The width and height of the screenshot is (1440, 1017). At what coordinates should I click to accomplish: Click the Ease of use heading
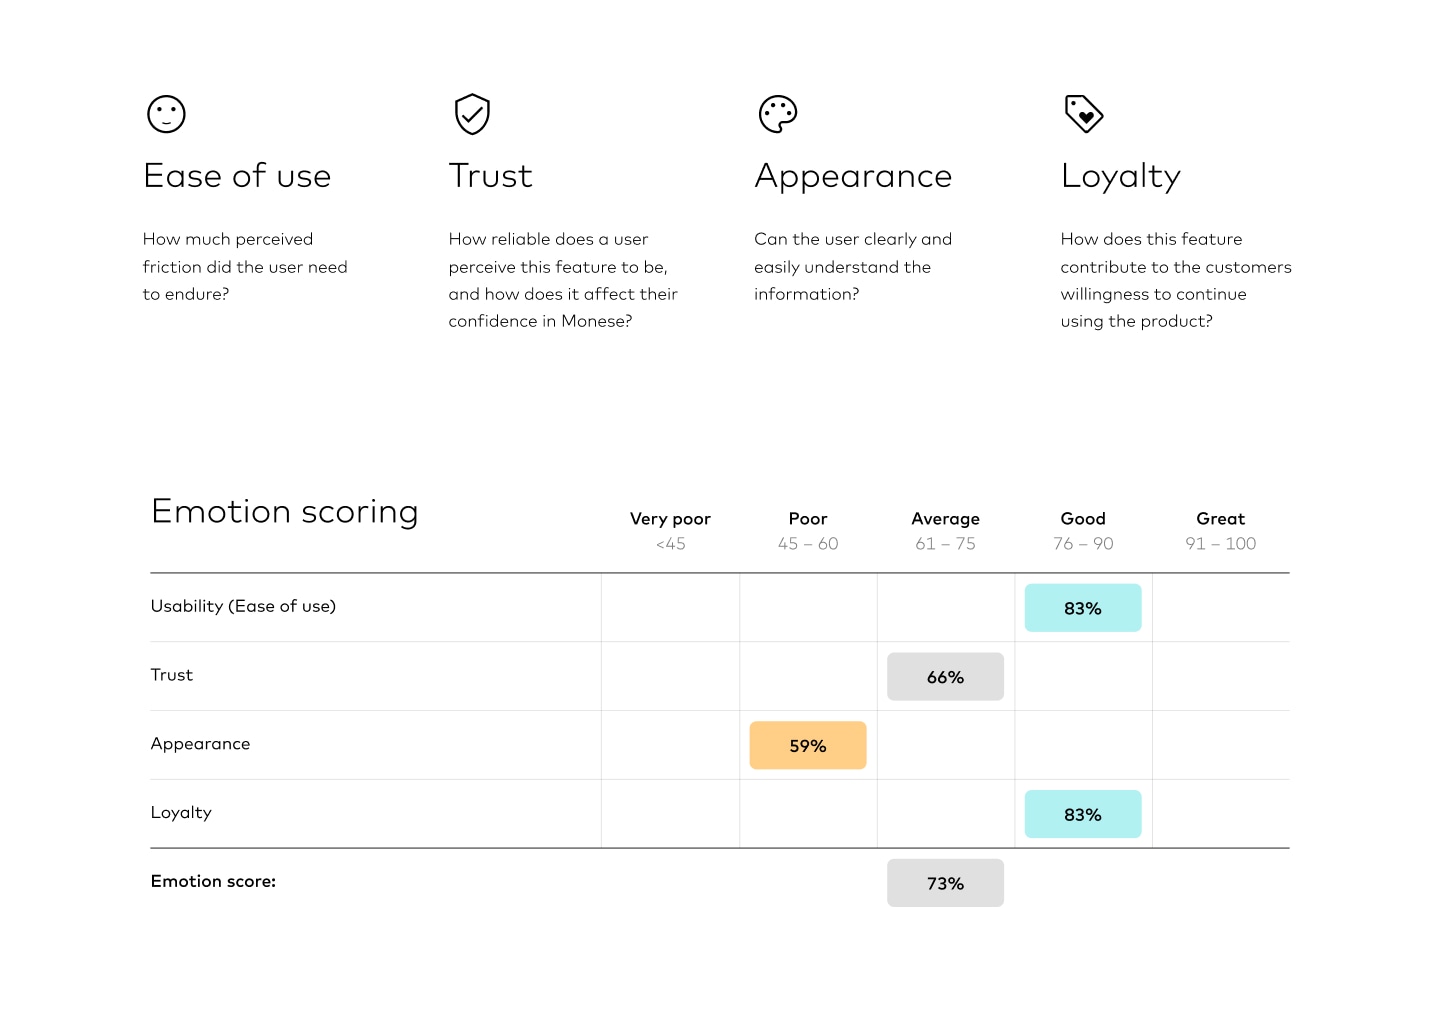pyautogui.click(x=237, y=176)
